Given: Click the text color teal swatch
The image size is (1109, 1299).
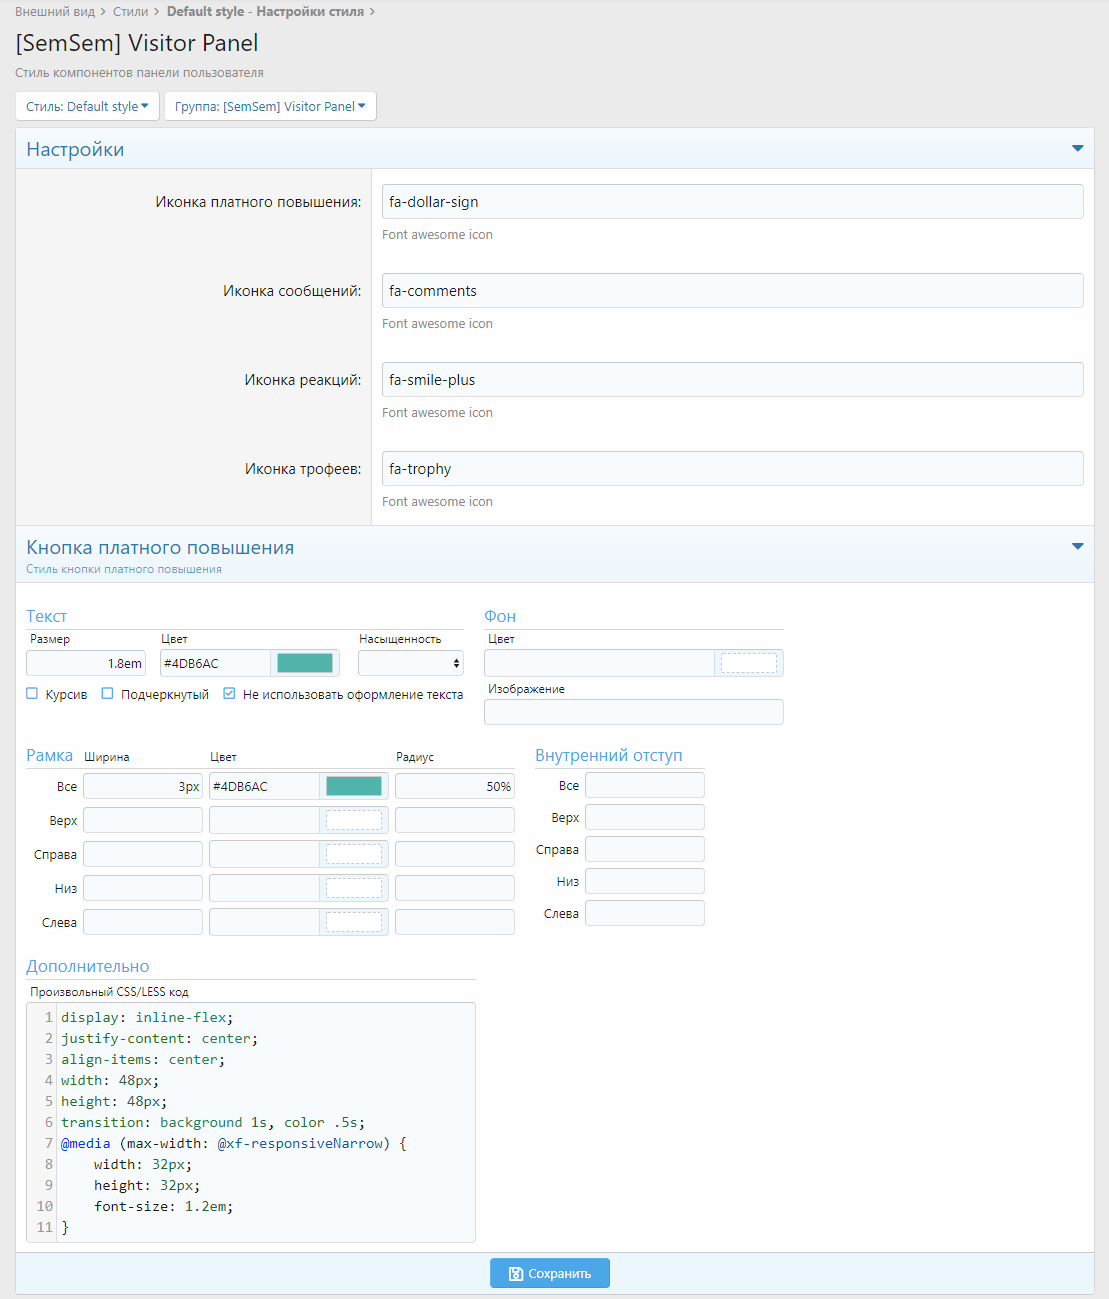Looking at the screenshot, I should [304, 663].
